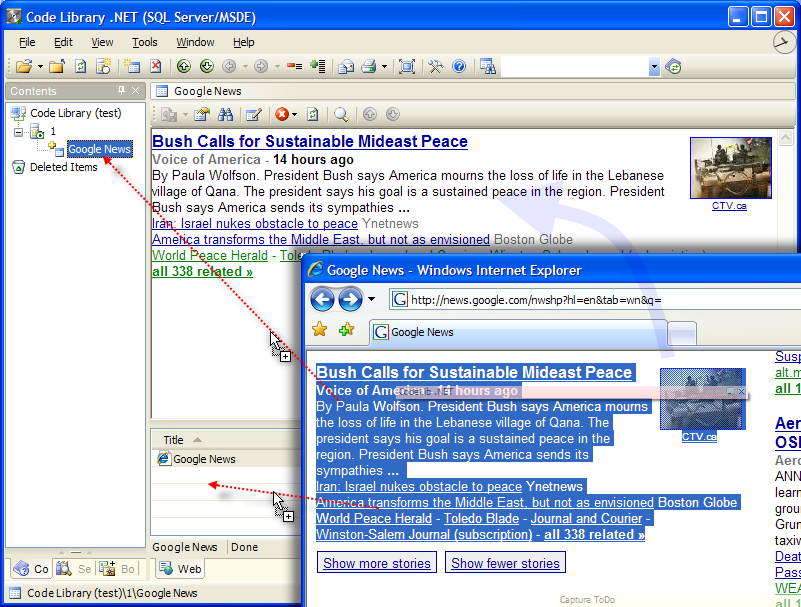Click the binoculars find icon
Image resolution: width=801 pixels, height=607 pixels.
click(x=225, y=114)
